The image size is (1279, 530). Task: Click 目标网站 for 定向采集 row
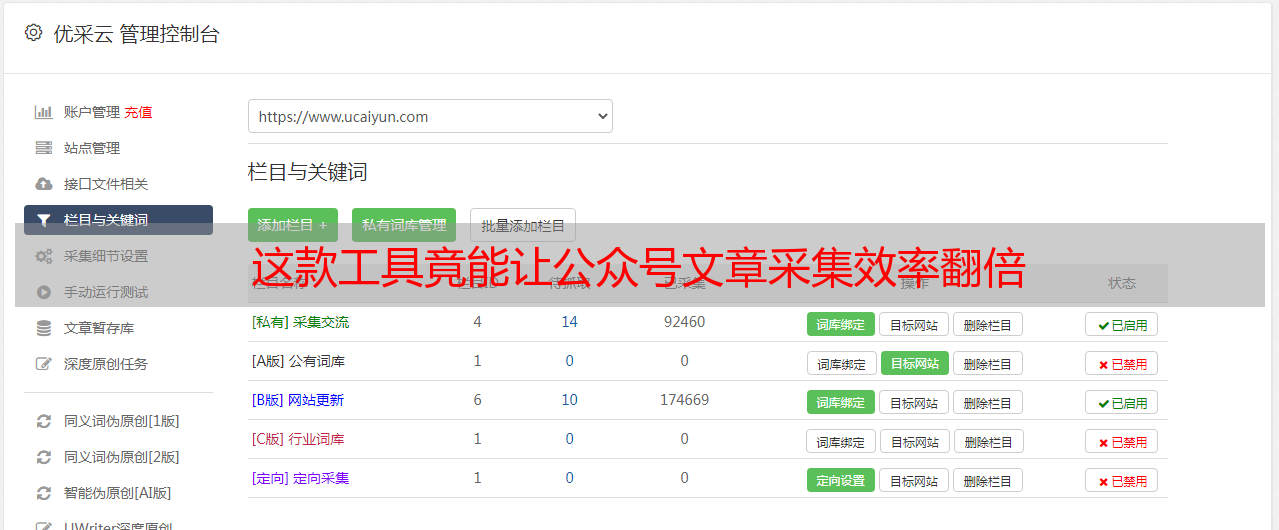914,480
